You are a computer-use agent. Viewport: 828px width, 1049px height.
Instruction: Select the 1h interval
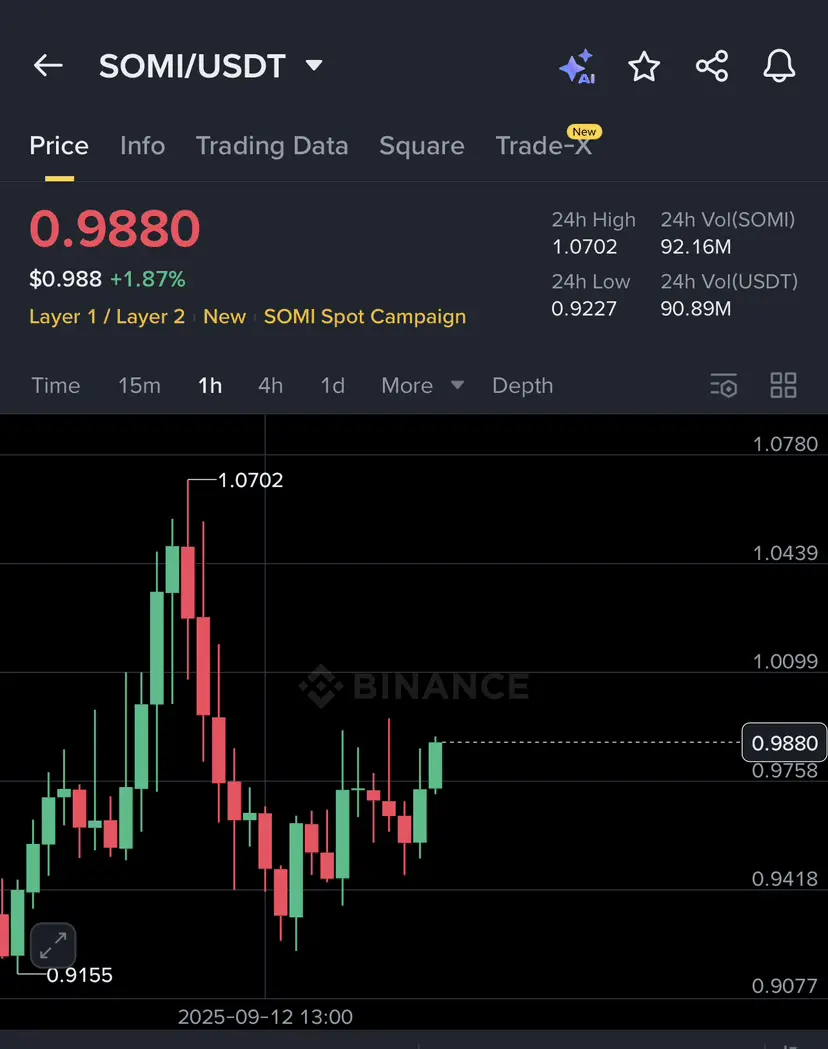(210, 385)
